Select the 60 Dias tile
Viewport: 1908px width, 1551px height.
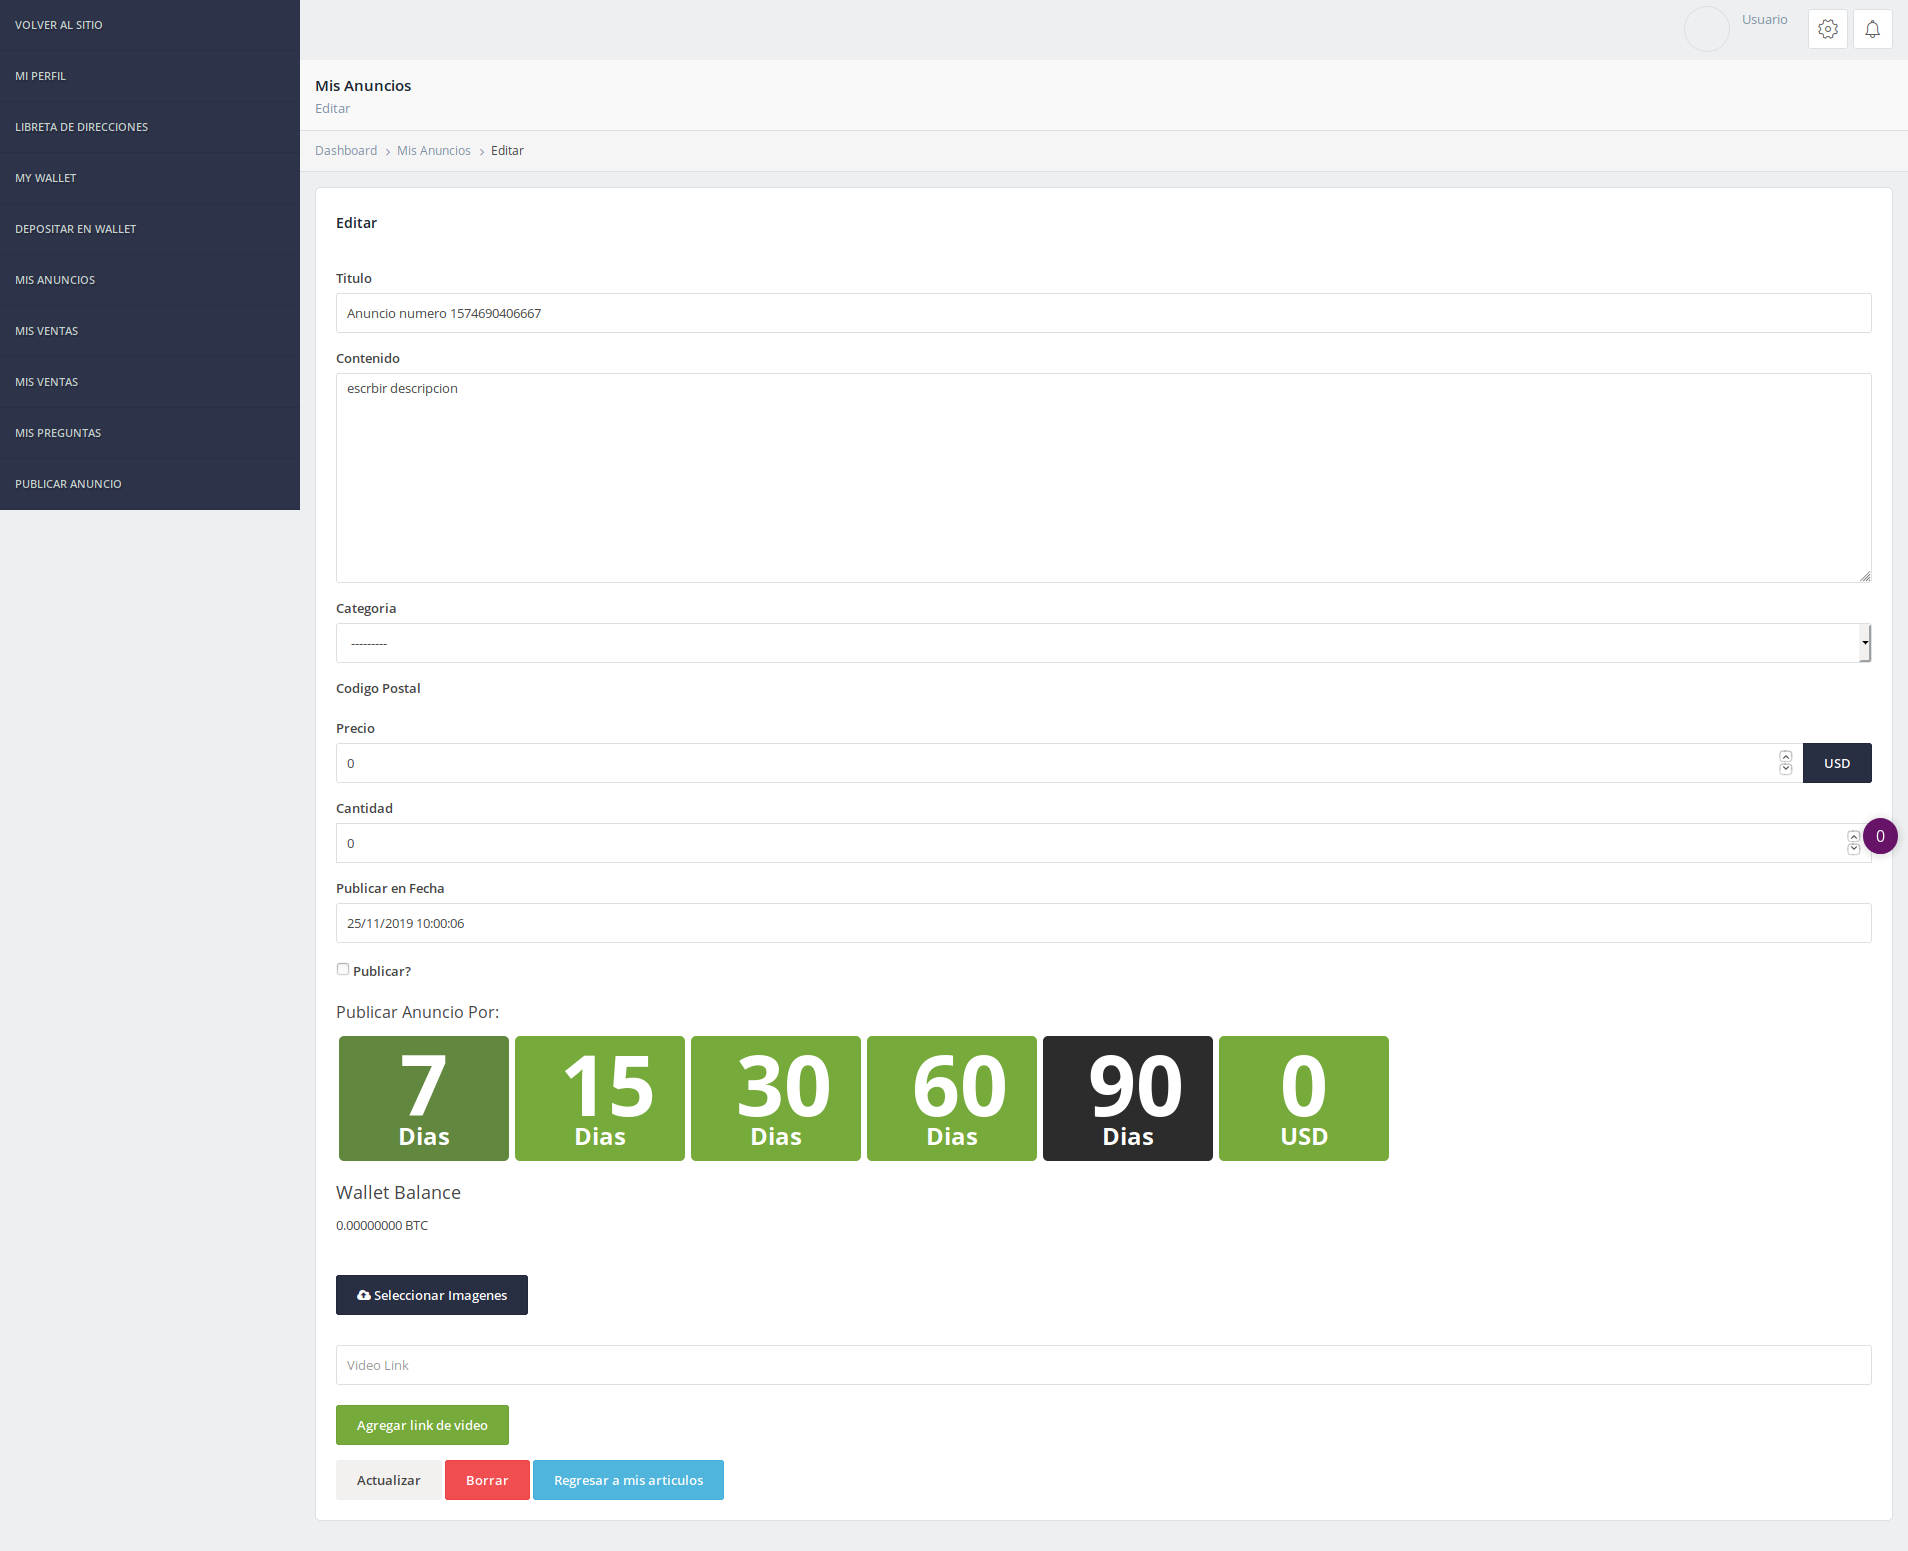[952, 1098]
